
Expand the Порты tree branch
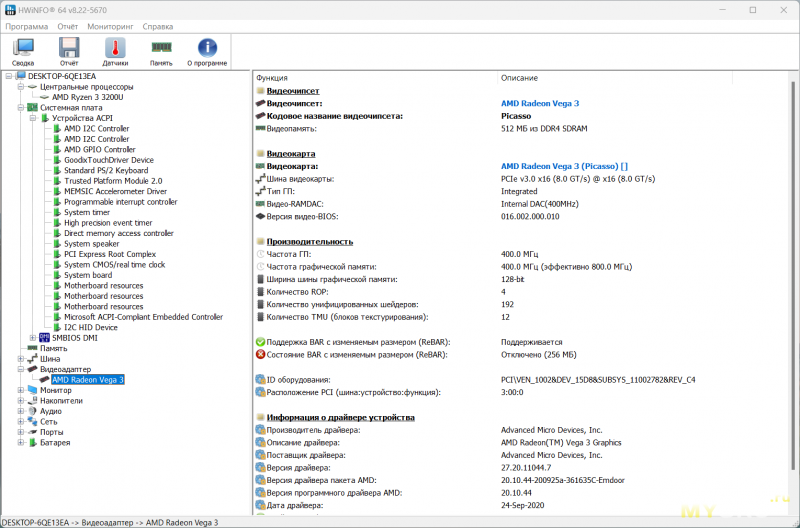pos(20,432)
